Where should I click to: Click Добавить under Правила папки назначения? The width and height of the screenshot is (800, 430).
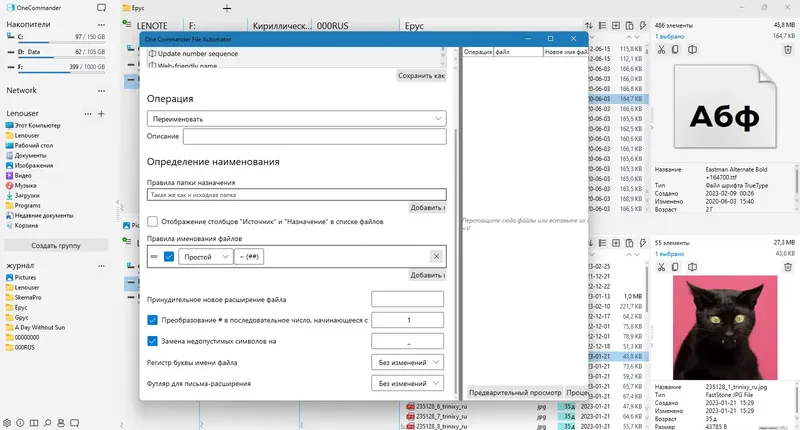click(428, 208)
